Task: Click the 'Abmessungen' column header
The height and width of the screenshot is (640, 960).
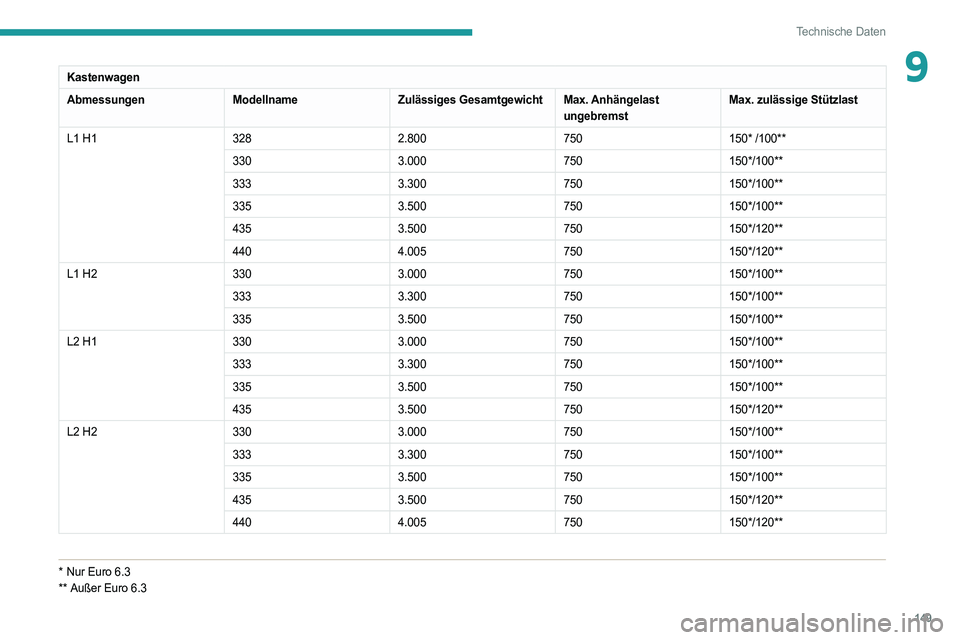Action: click(105, 100)
